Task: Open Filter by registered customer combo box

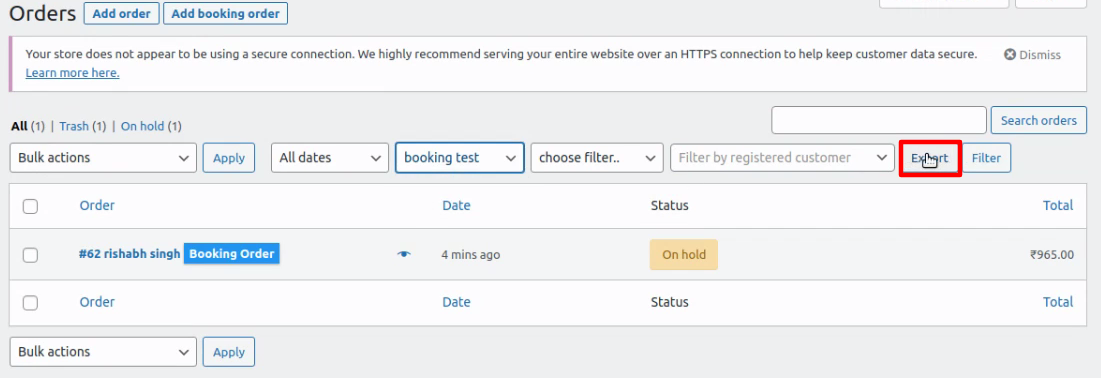Action: [x=782, y=157]
